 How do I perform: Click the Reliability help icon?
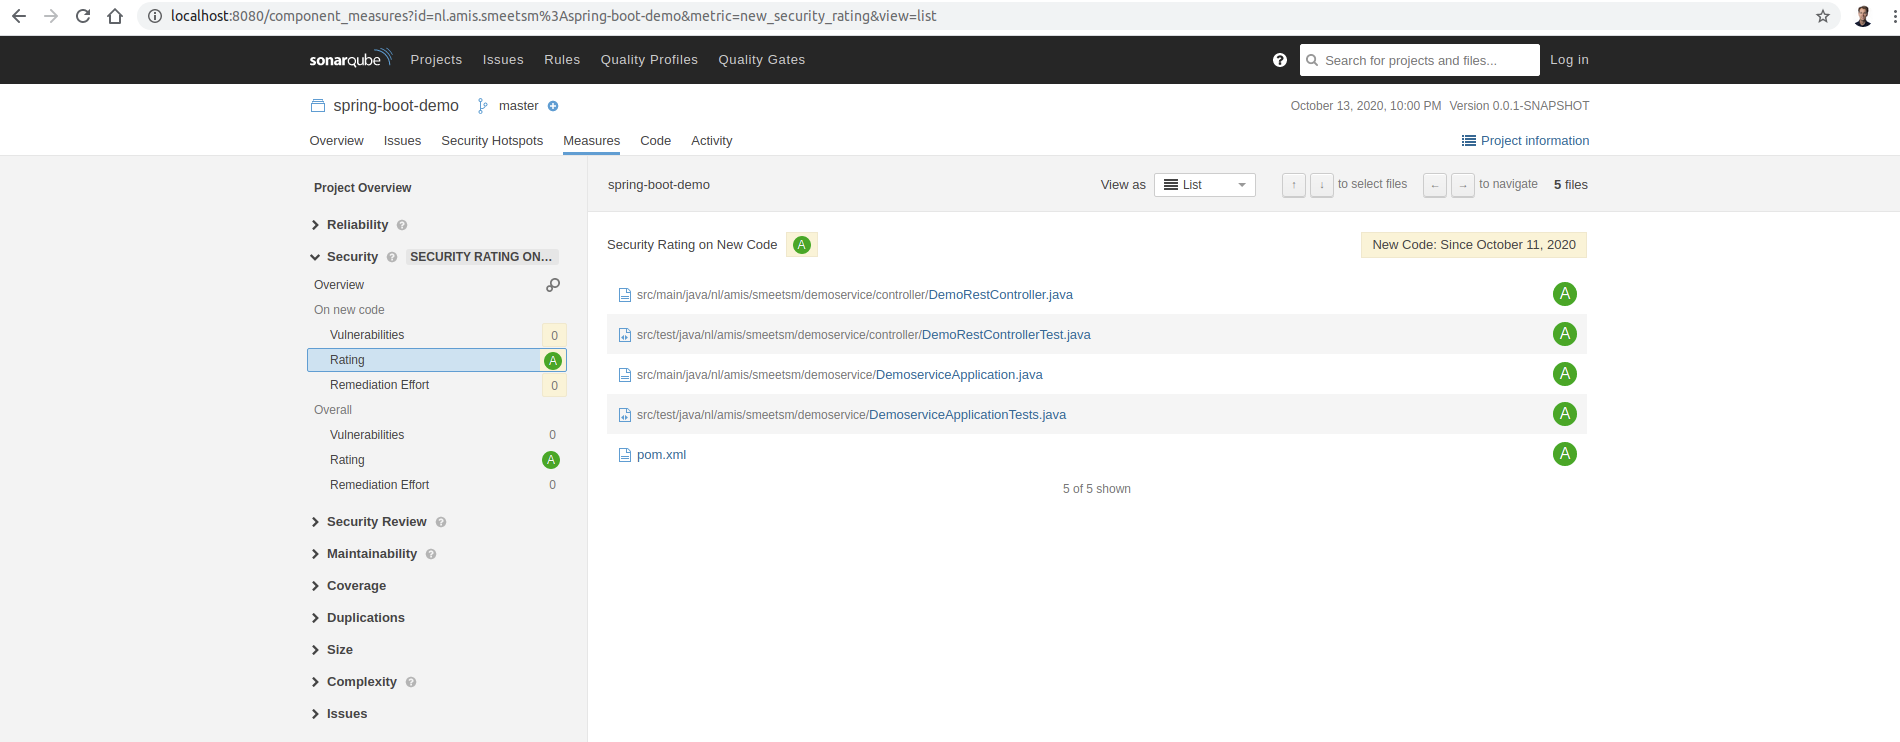coord(402,226)
